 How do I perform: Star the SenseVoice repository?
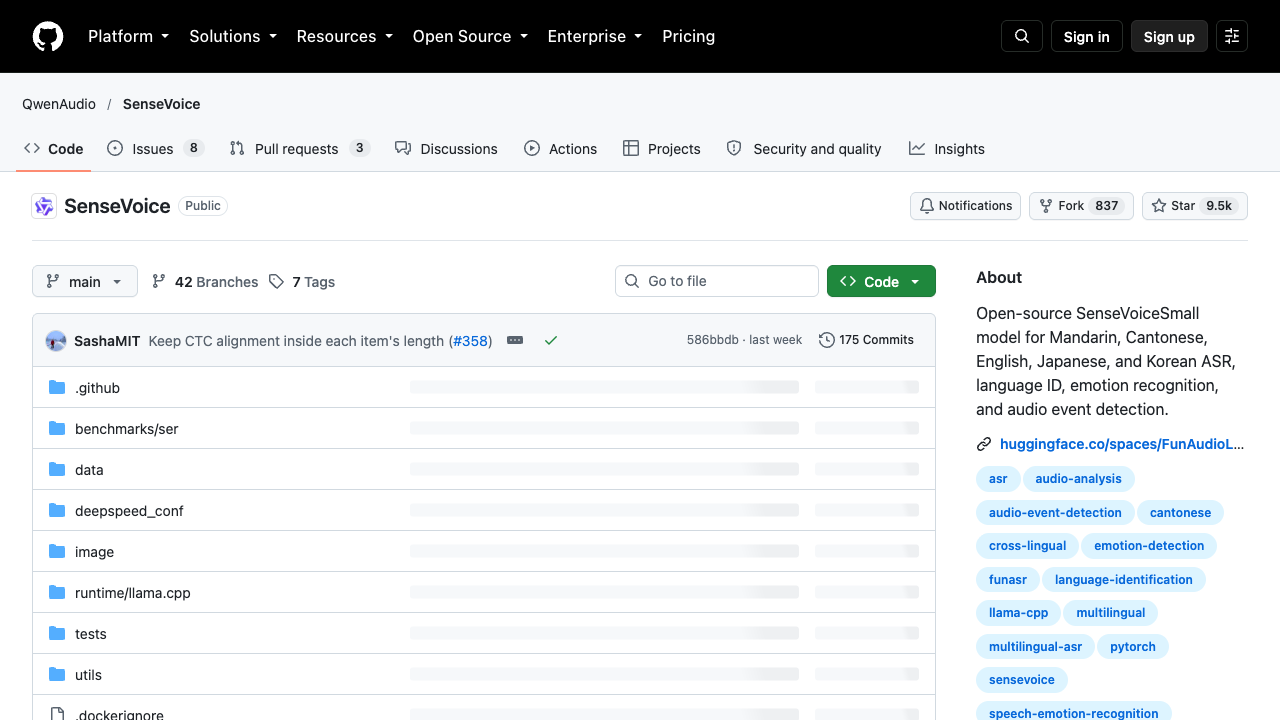(1195, 206)
